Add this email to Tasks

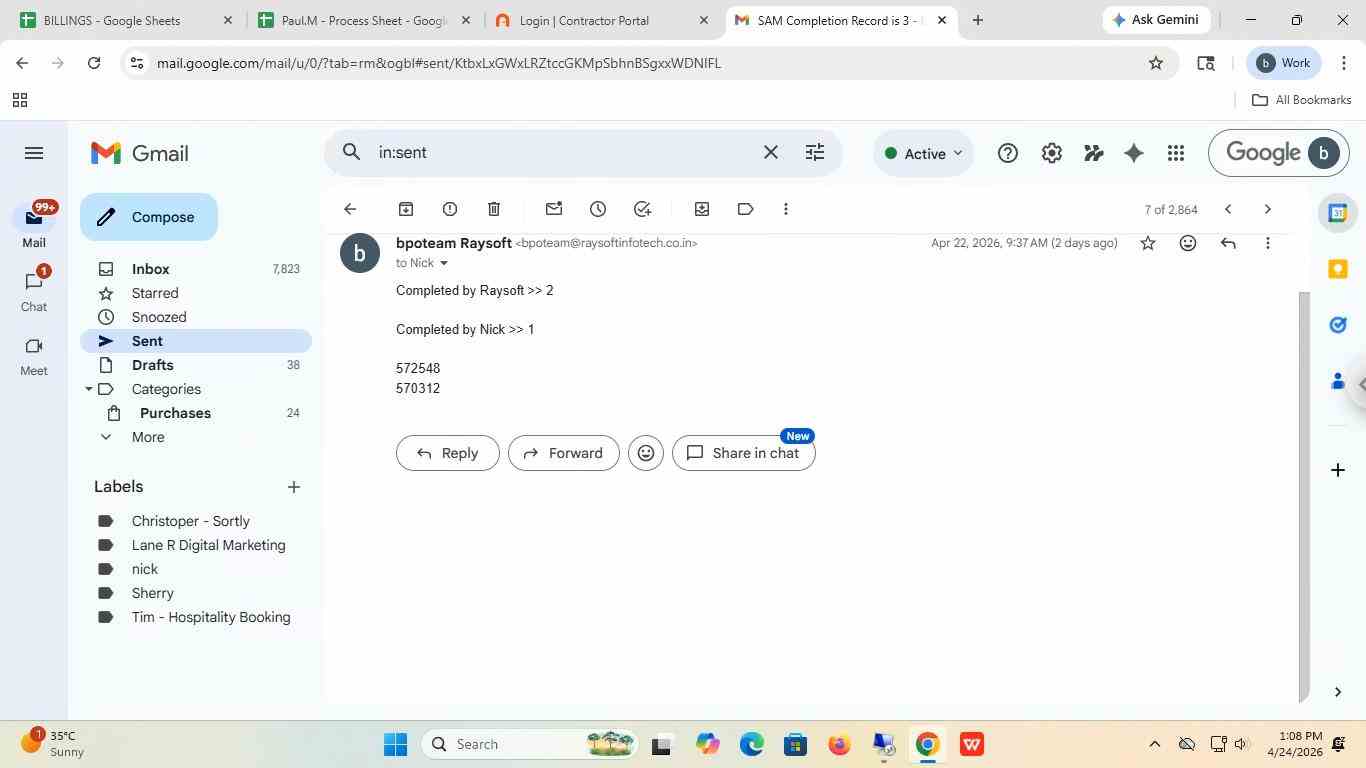click(642, 209)
